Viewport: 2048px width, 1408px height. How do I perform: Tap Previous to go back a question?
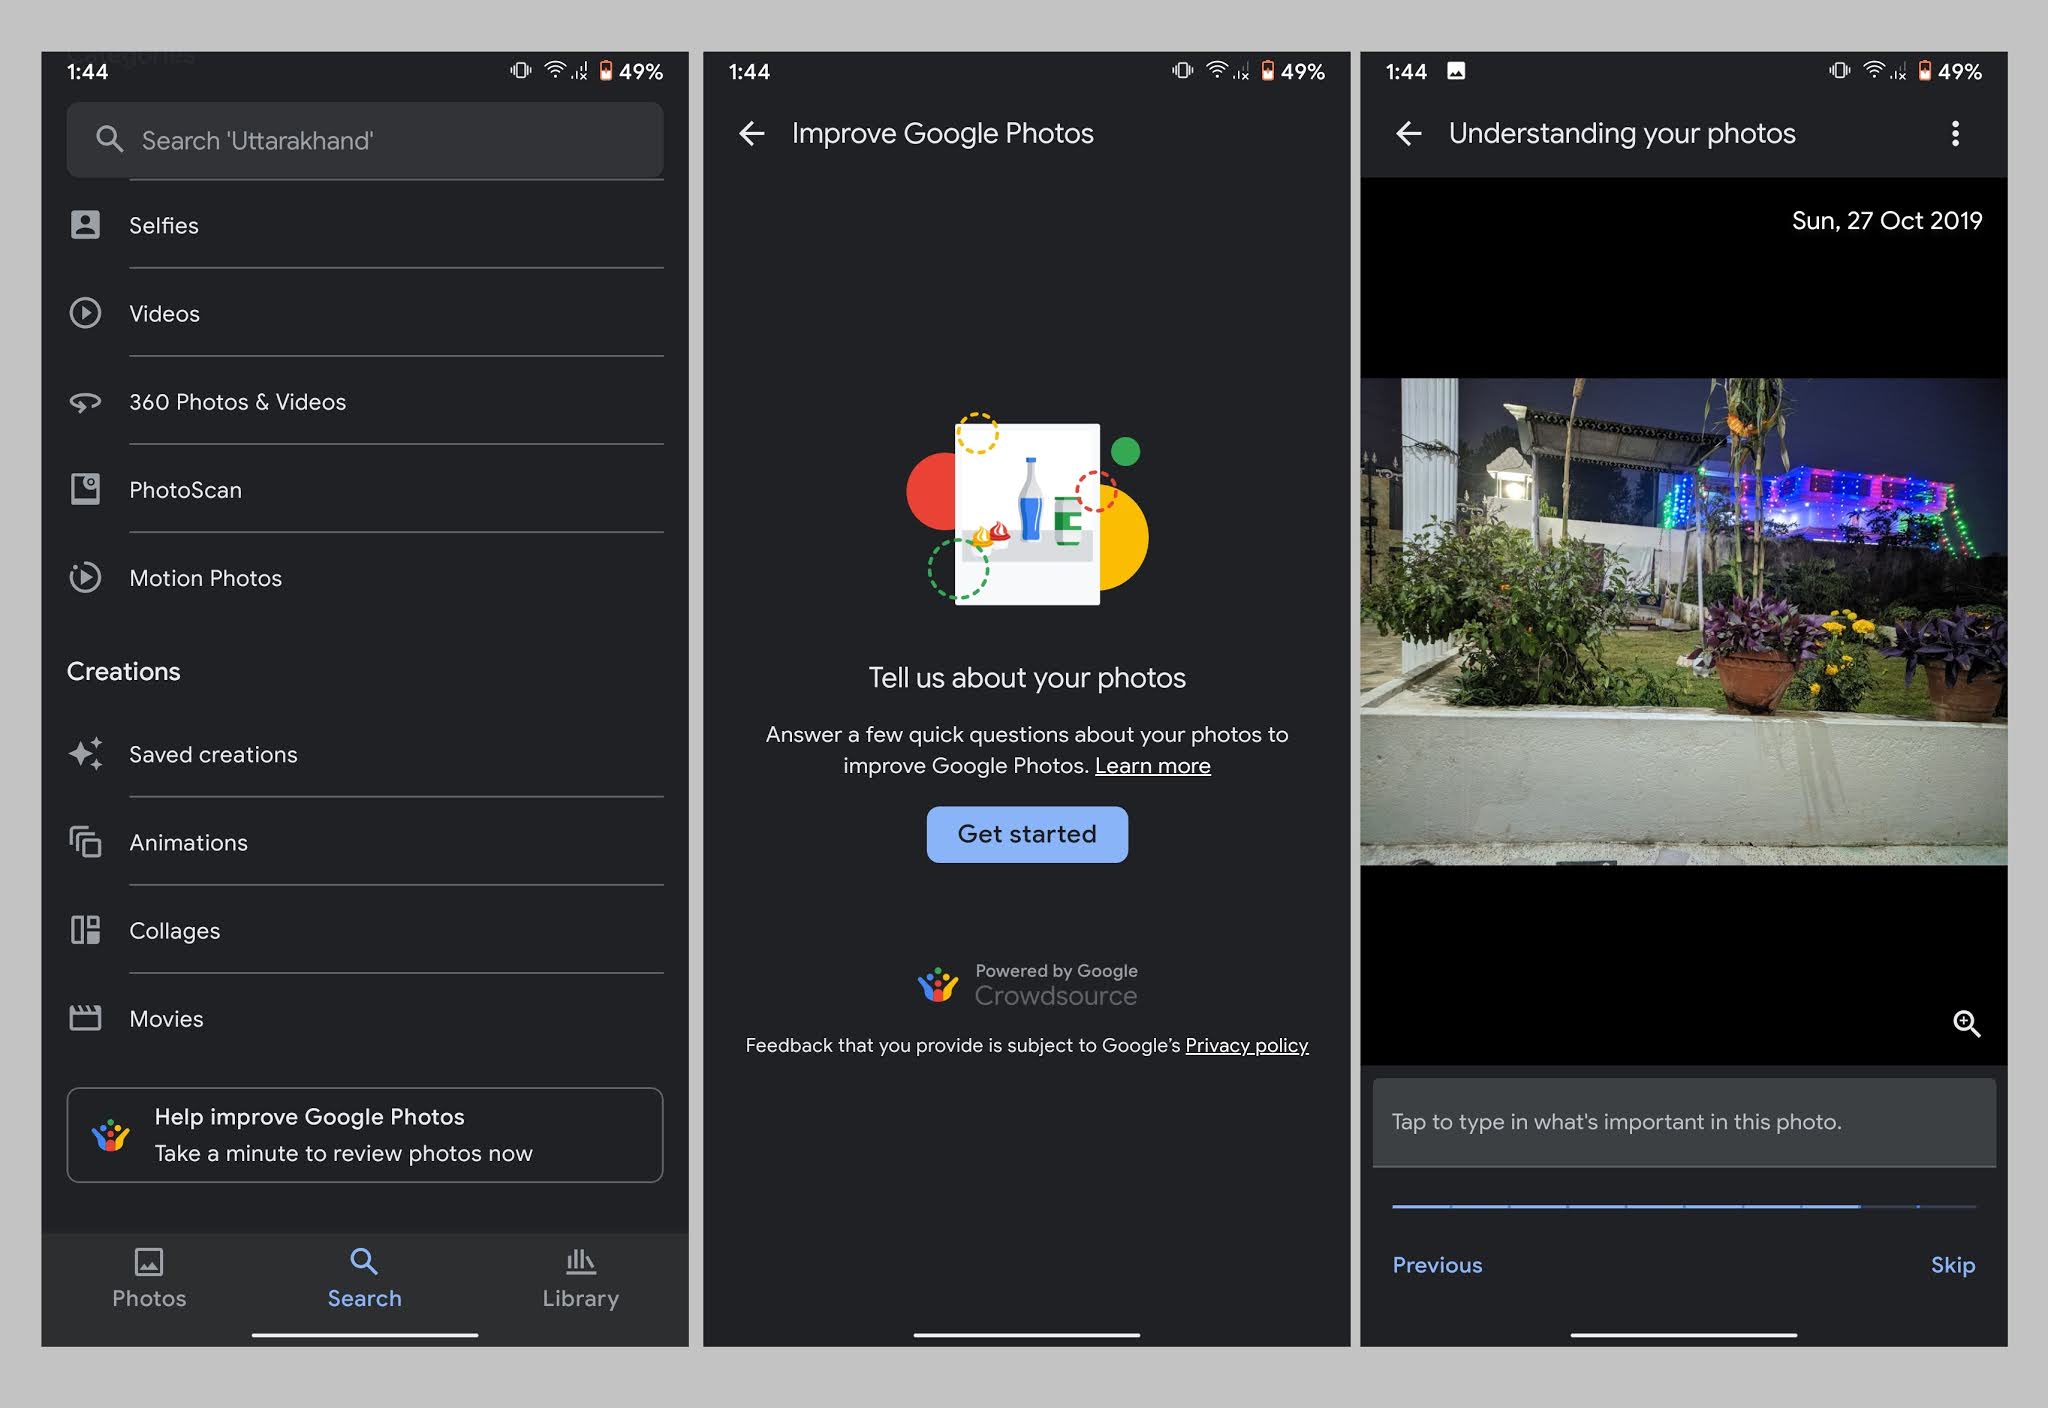point(1437,1265)
